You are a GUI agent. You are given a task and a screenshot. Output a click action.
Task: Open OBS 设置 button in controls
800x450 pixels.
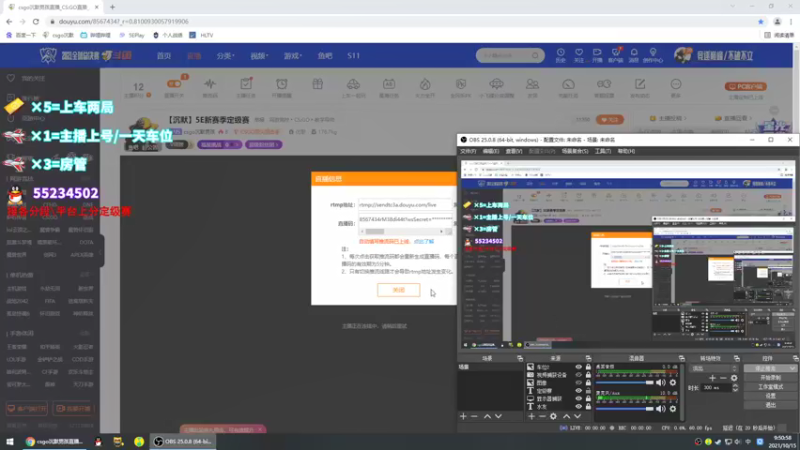click(x=770, y=396)
